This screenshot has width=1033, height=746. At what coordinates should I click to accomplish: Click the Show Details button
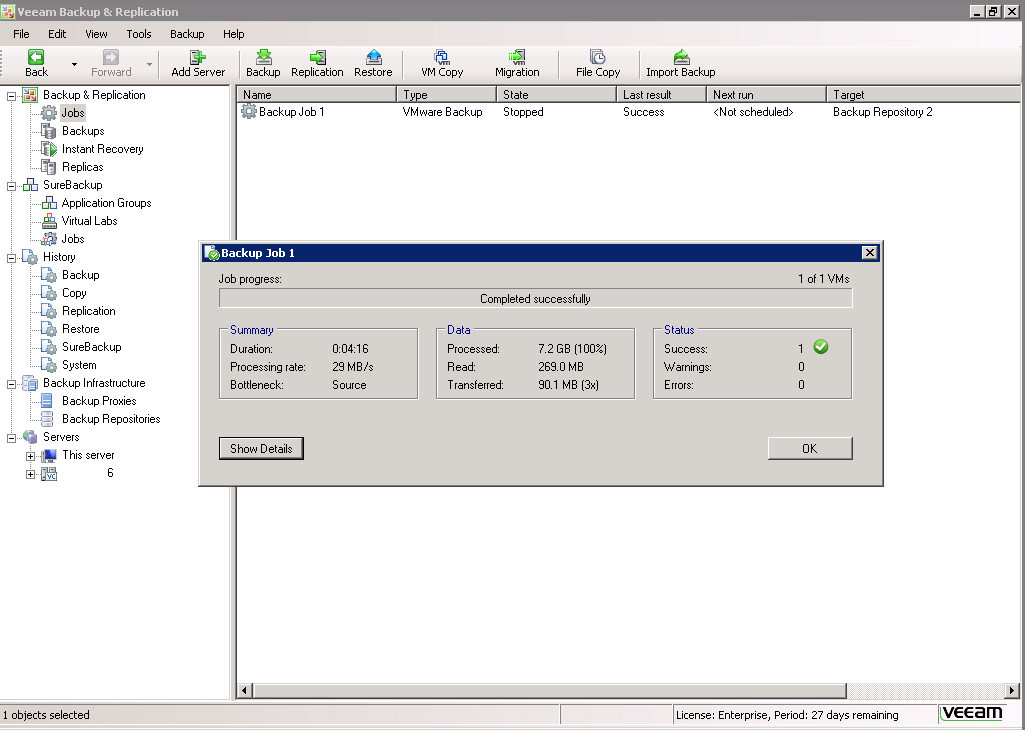pyautogui.click(x=261, y=449)
